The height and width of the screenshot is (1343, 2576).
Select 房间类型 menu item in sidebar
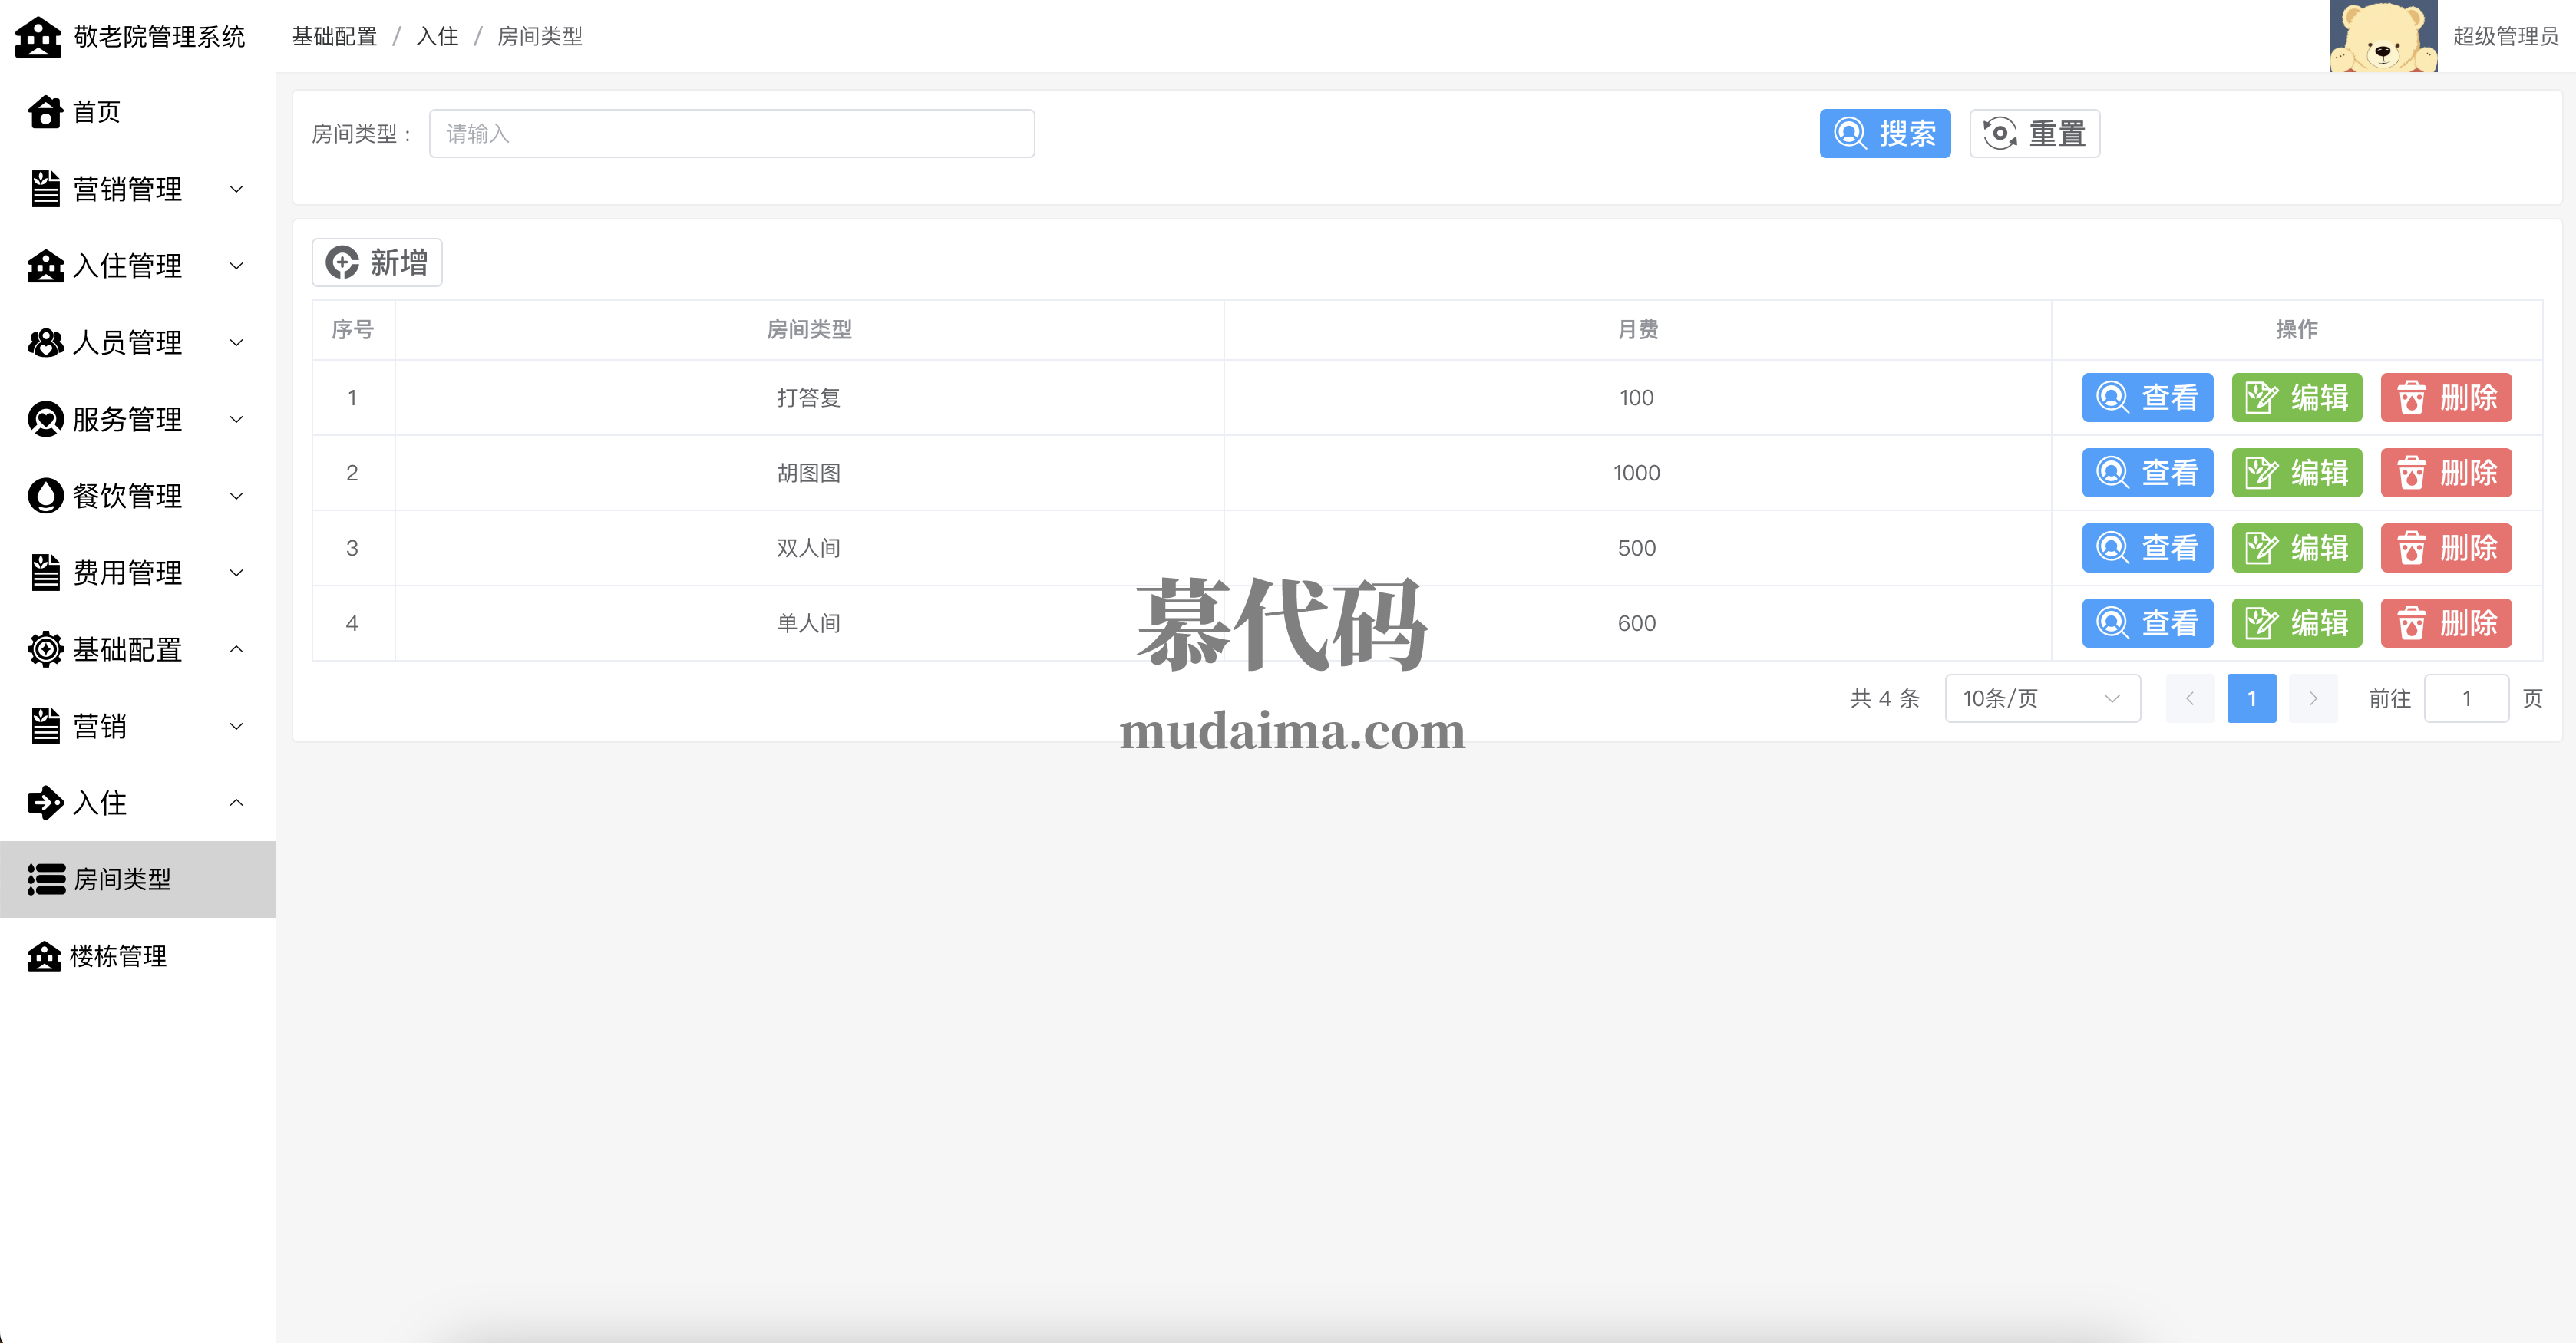[x=122, y=879]
